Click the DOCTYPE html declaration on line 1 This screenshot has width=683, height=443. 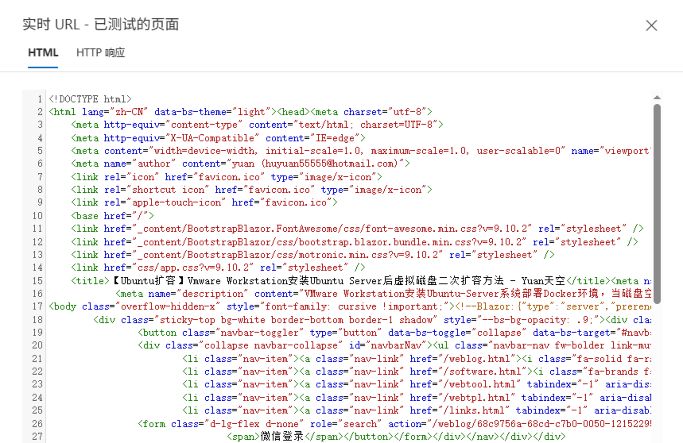[x=90, y=99]
